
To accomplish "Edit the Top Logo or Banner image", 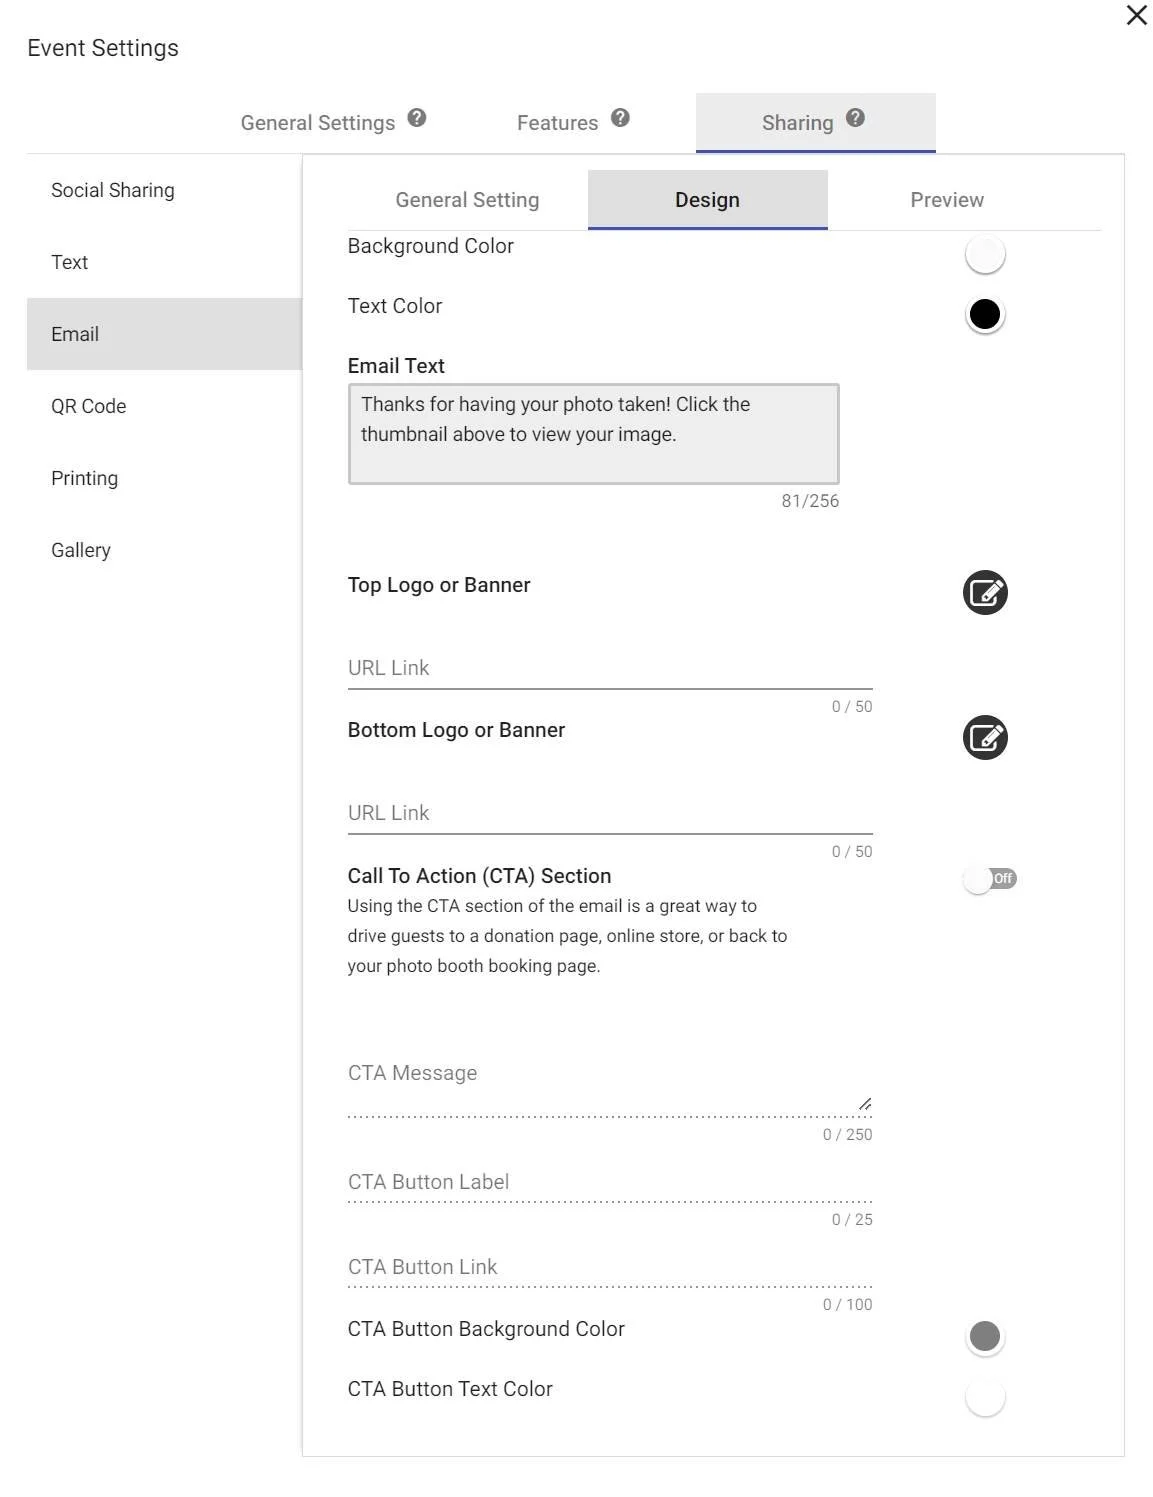I will pyautogui.click(x=985, y=593).
